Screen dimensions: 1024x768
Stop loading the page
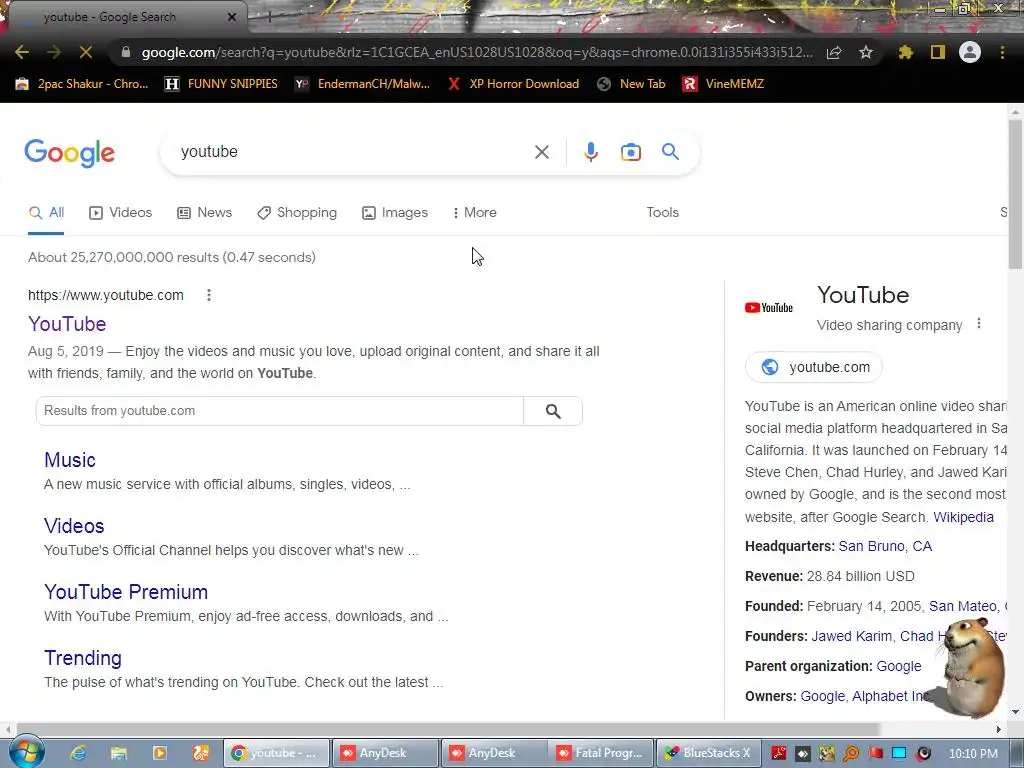click(x=86, y=52)
